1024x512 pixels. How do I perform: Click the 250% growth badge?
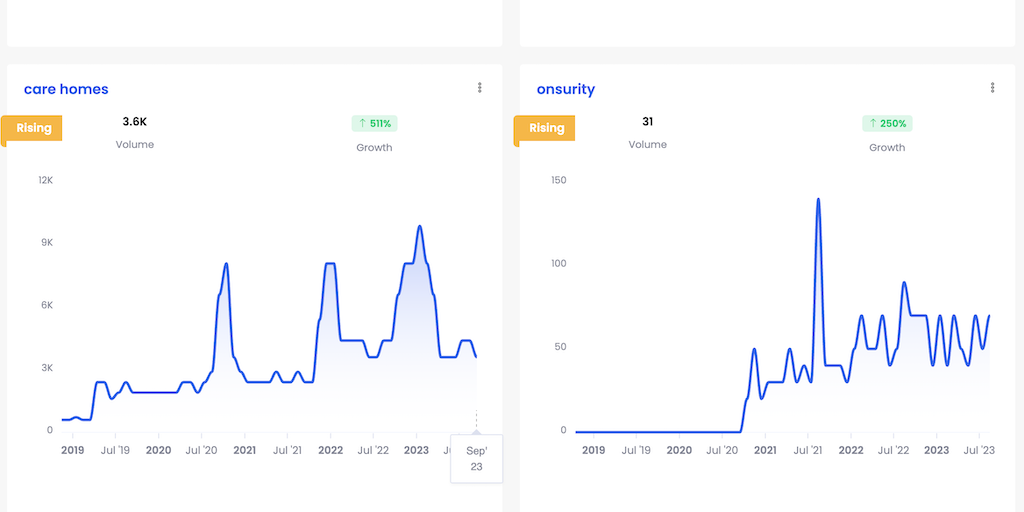(x=887, y=123)
